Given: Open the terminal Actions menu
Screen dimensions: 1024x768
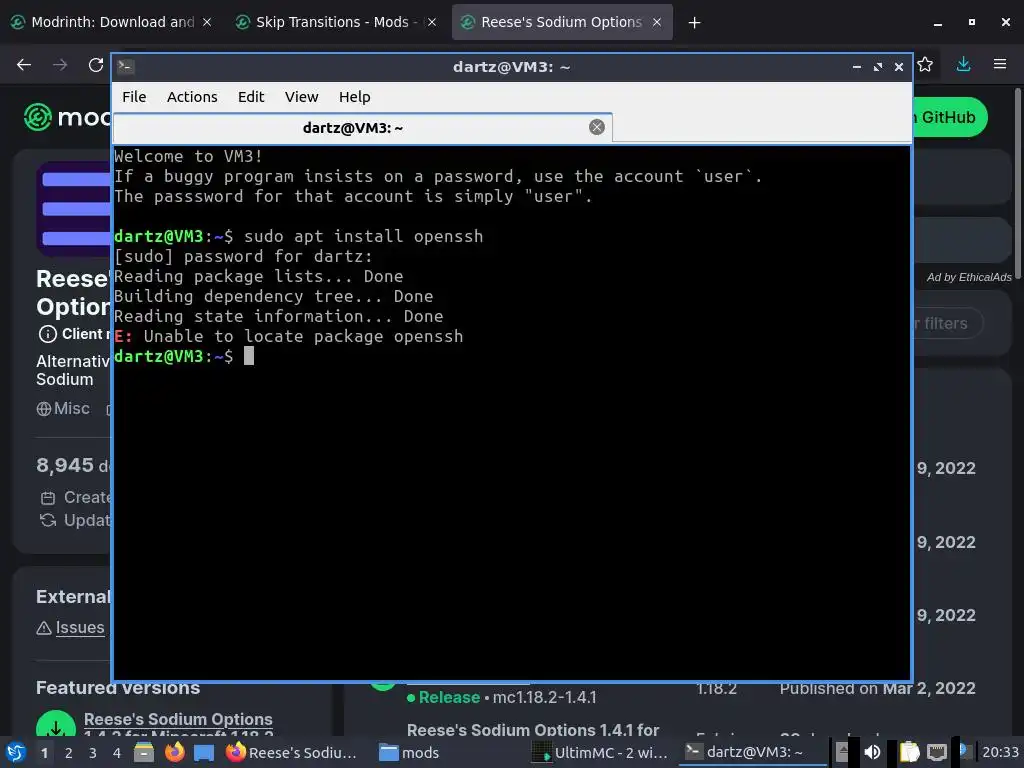Looking at the screenshot, I should pos(192,97).
